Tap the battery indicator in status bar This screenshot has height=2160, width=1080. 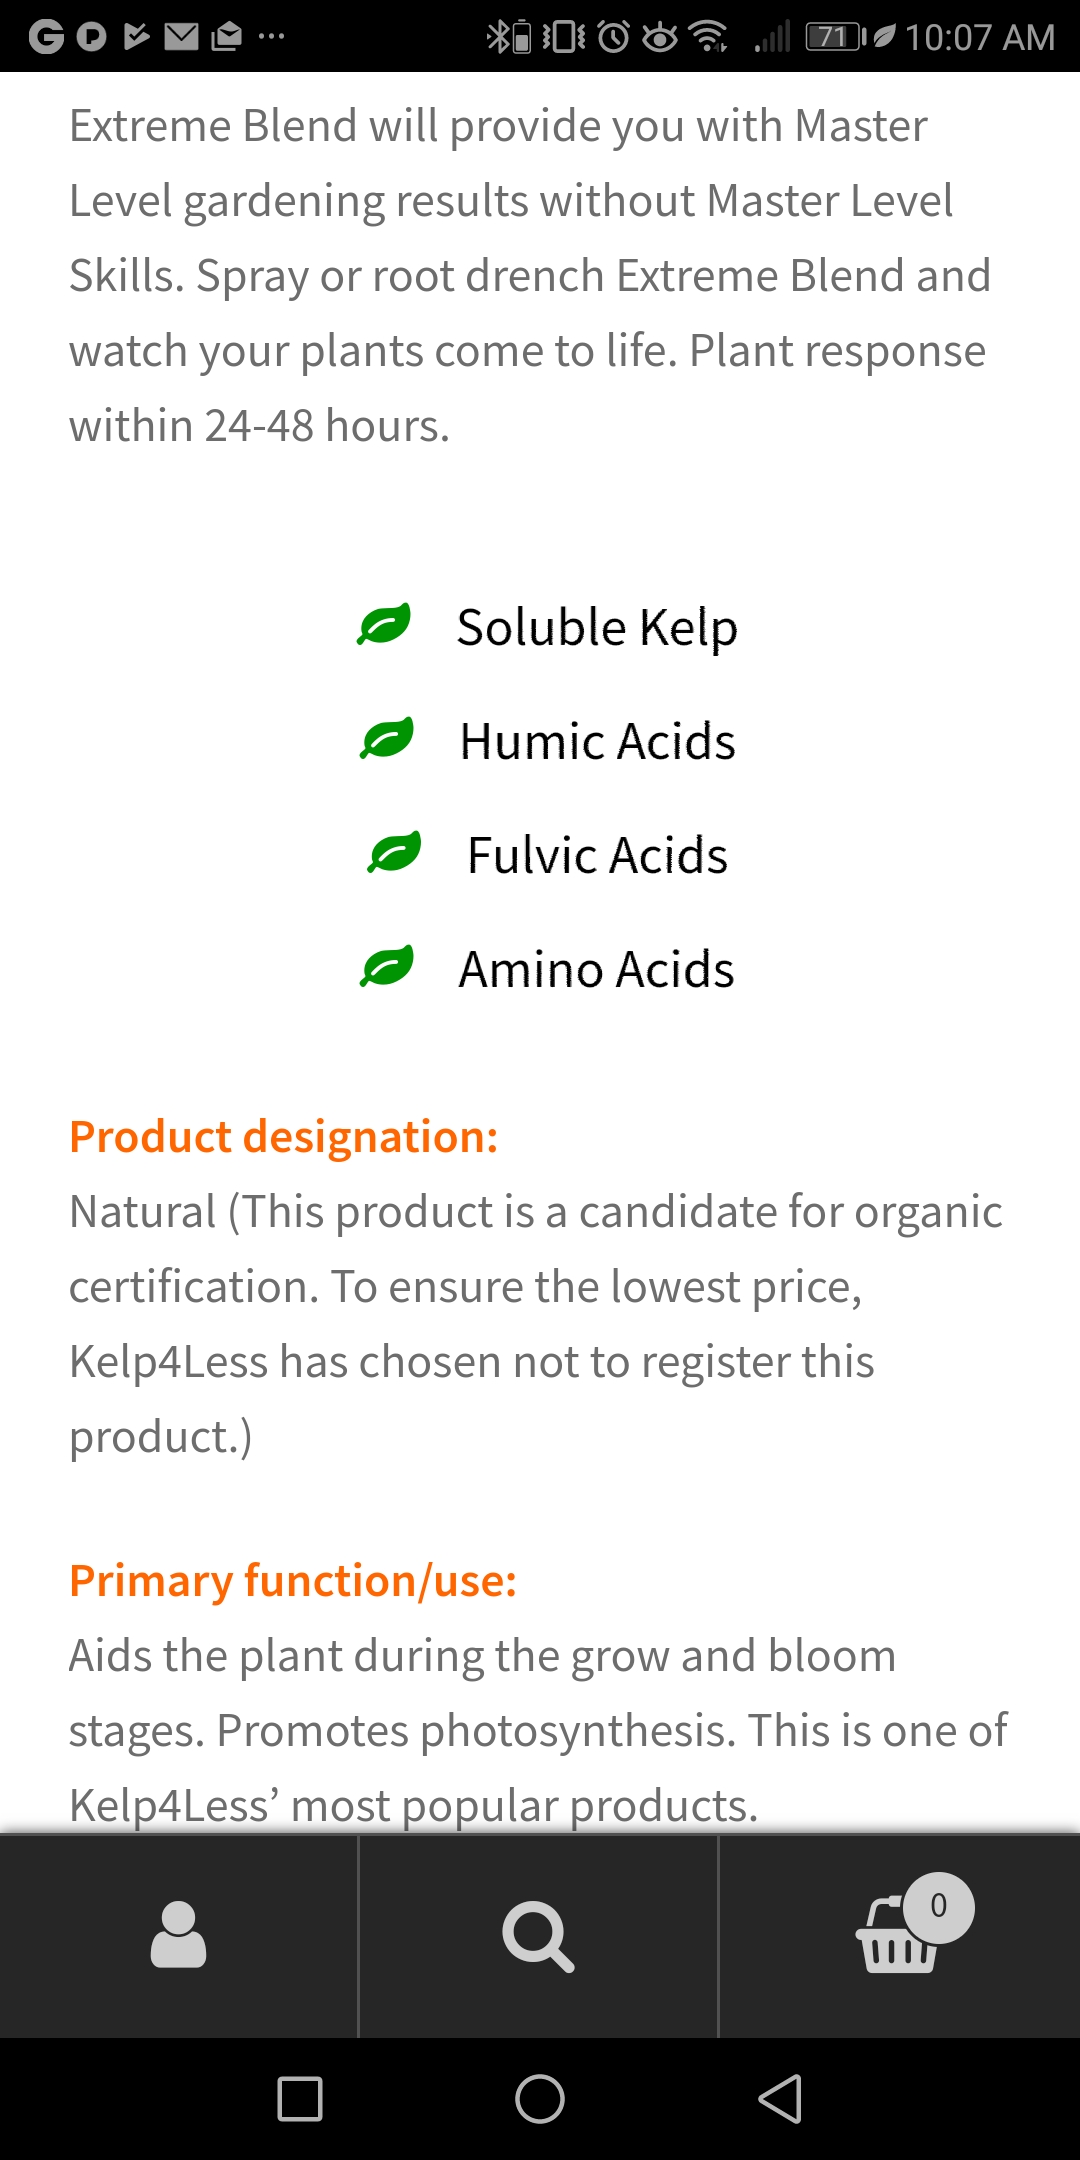tap(834, 37)
